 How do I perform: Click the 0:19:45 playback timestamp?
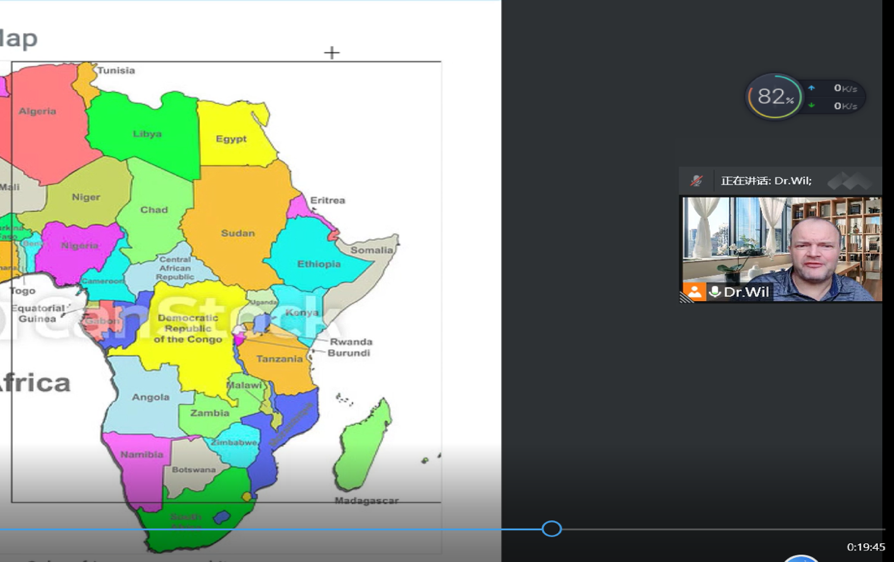pyautogui.click(x=865, y=547)
